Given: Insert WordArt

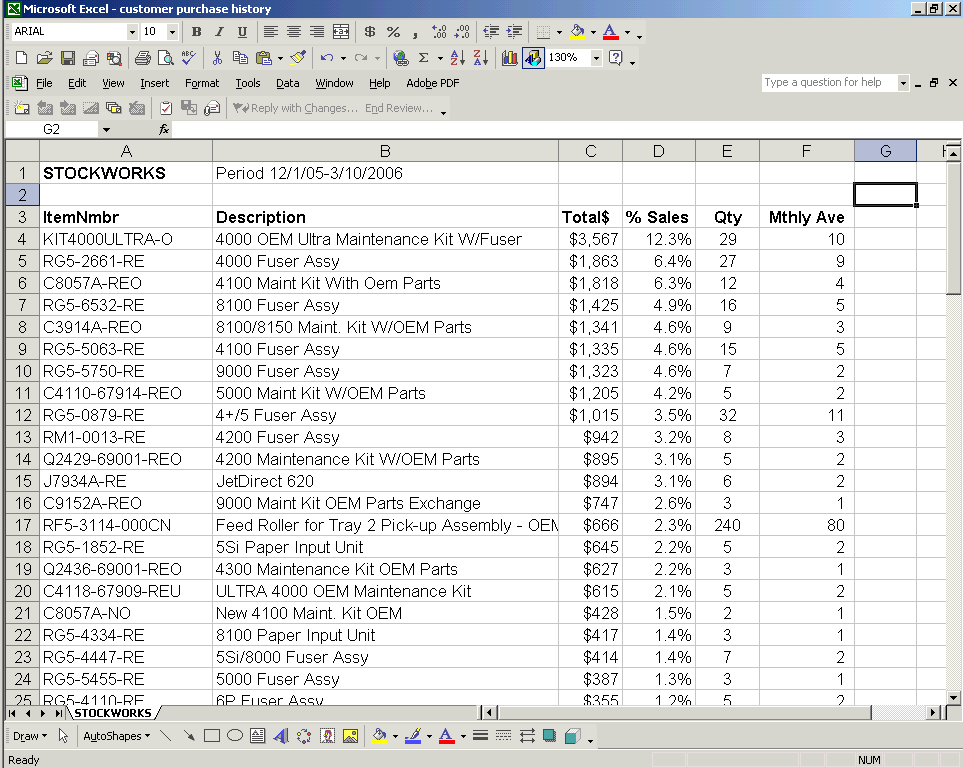Looking at the screenshot, I should (x=281, y=736).
